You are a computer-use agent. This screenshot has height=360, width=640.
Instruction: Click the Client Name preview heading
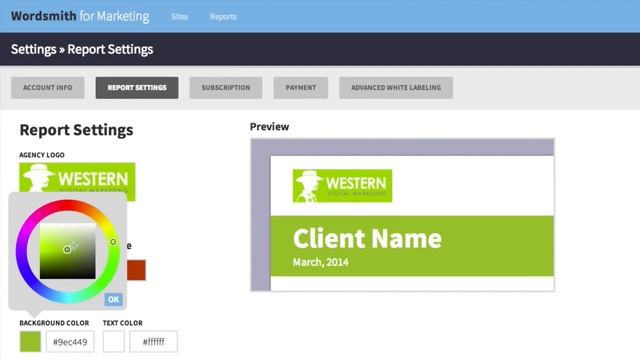point(367,238)
